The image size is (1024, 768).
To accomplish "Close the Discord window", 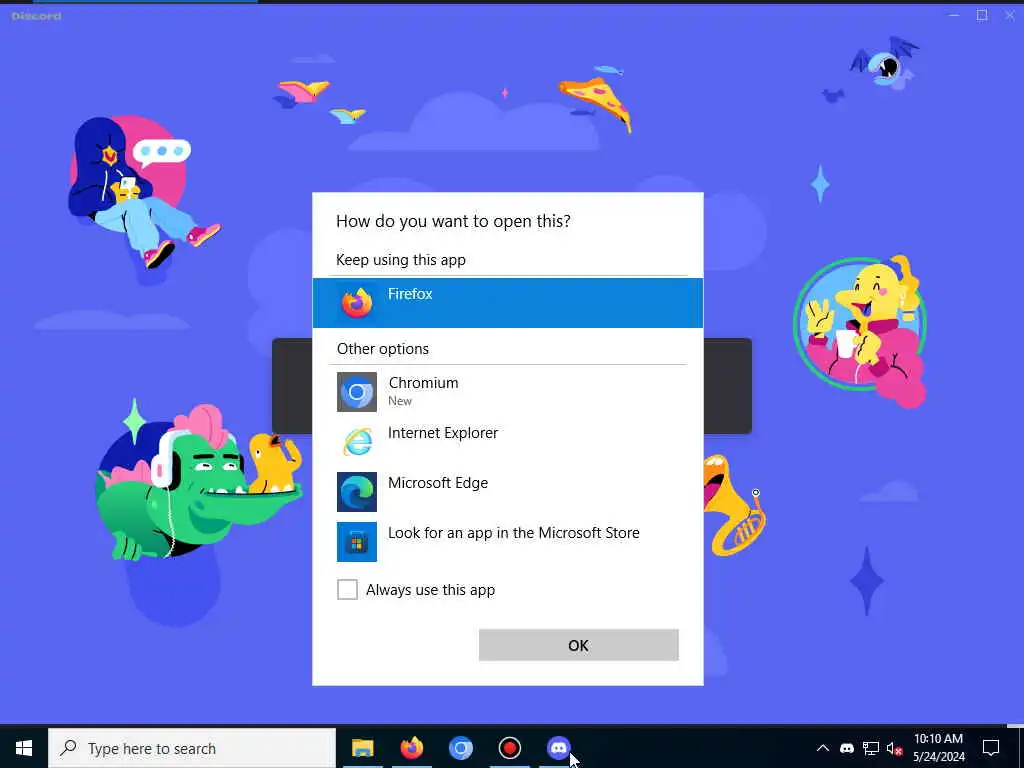I will 1010,15.
